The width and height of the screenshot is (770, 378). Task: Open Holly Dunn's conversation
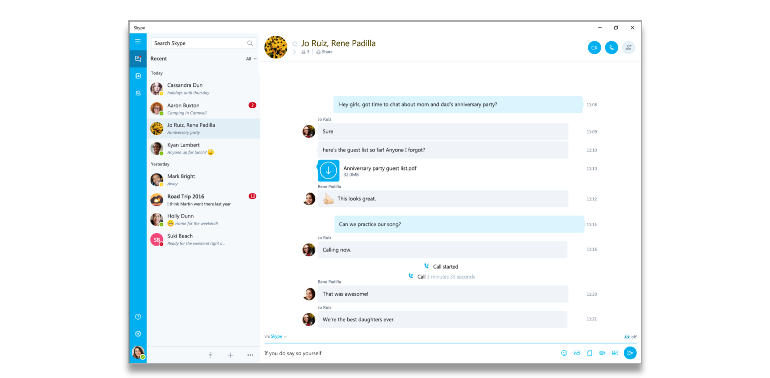coord(203,219)
